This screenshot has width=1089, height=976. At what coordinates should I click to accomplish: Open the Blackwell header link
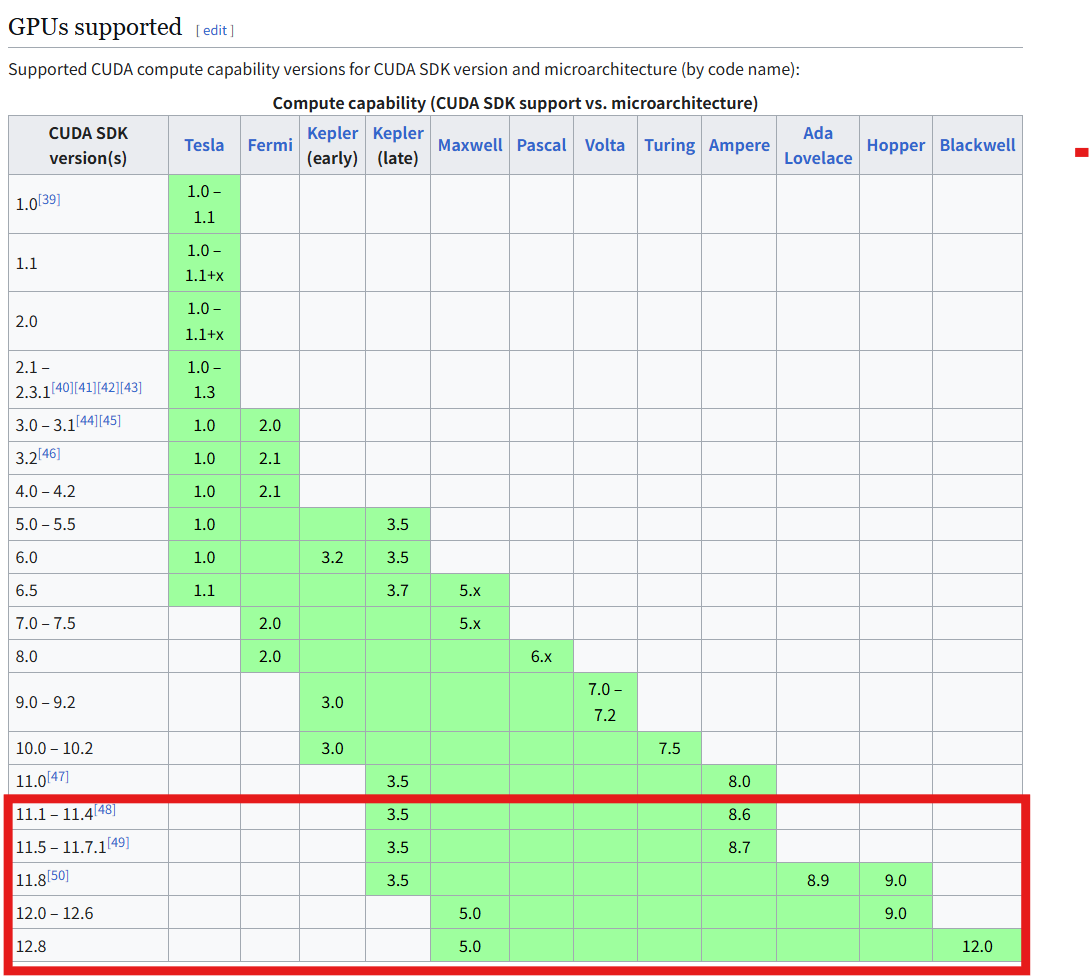click(978, 145)
